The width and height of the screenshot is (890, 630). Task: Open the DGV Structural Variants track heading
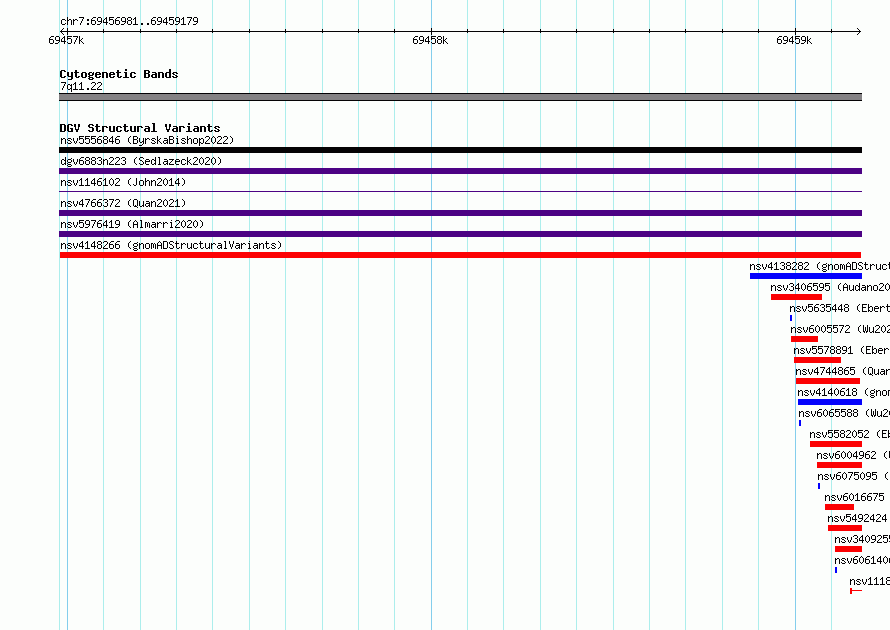point(140,128)
